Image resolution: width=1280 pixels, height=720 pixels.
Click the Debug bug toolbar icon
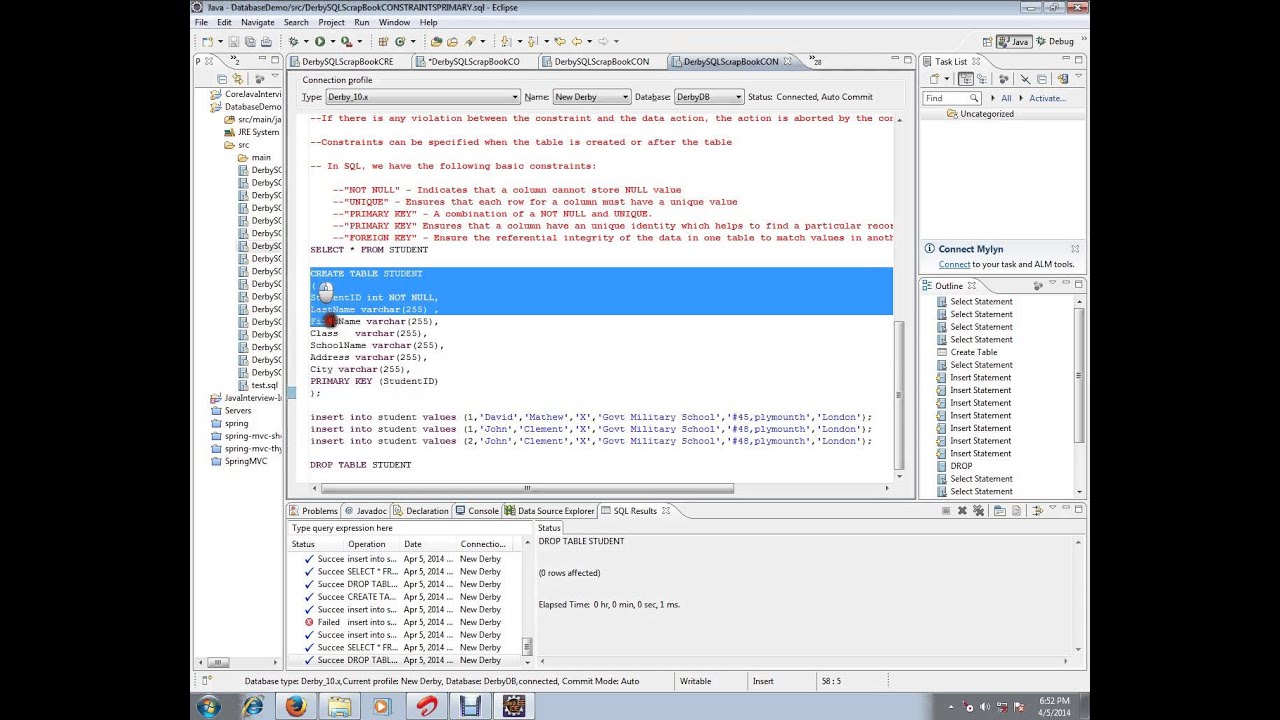(293, 42)
